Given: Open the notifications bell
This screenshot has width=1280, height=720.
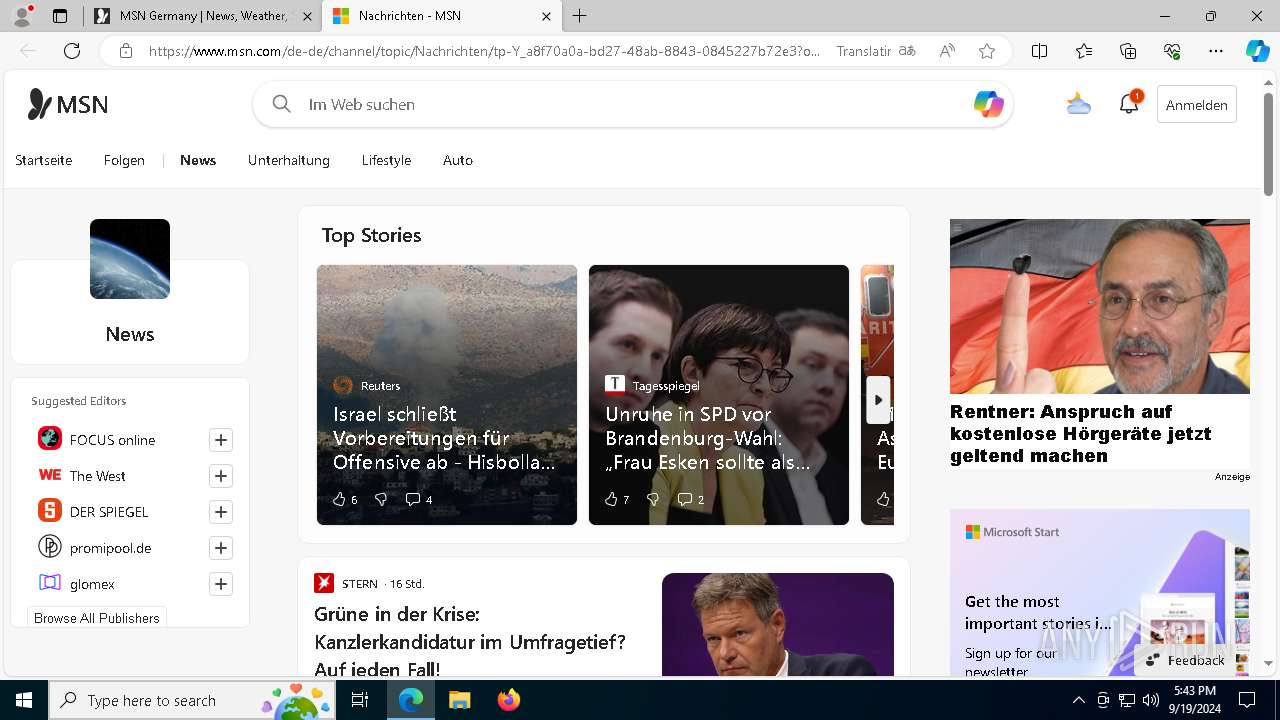Looking at the screenshot, I should tap(1129, 103).
